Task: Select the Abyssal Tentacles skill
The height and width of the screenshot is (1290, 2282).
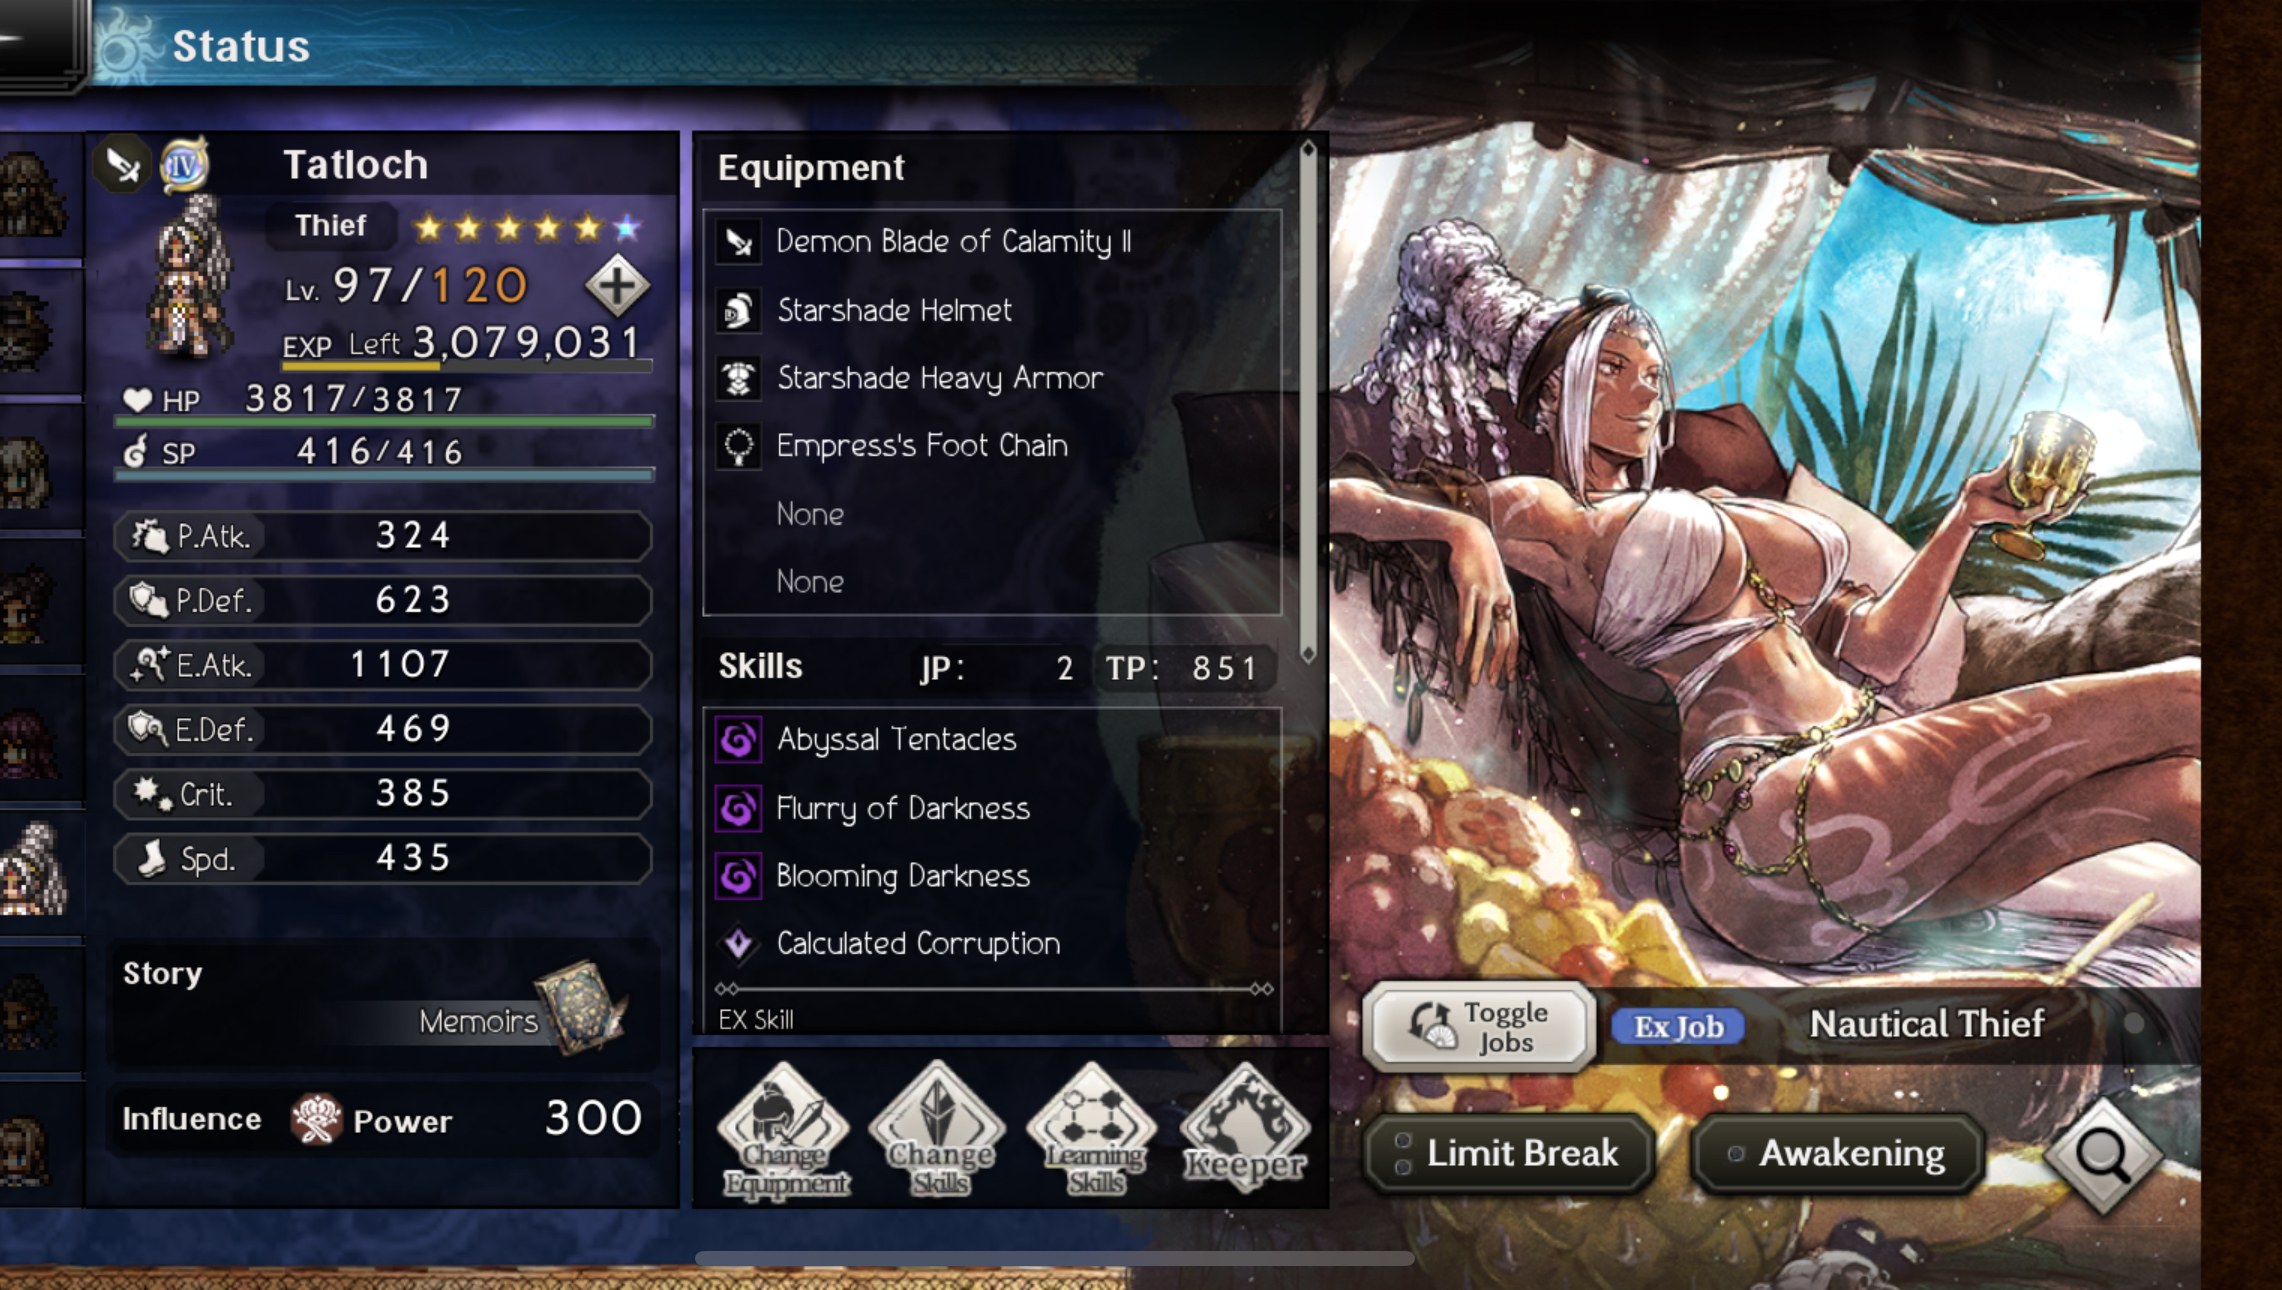Action: (992, 740)
